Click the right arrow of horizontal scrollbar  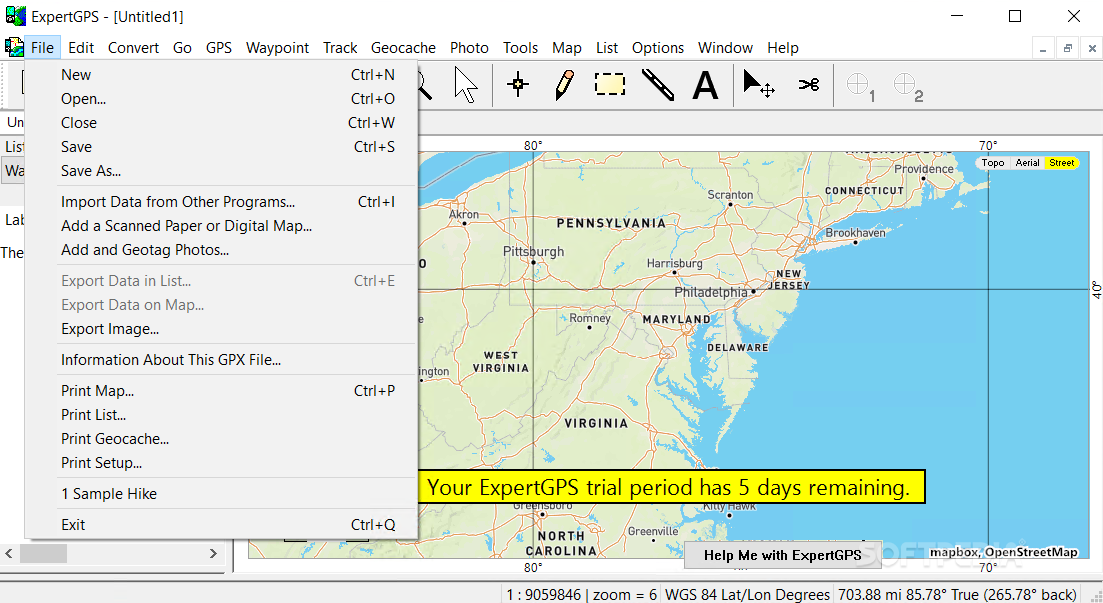pyautogui.click(x=213, y=554)
